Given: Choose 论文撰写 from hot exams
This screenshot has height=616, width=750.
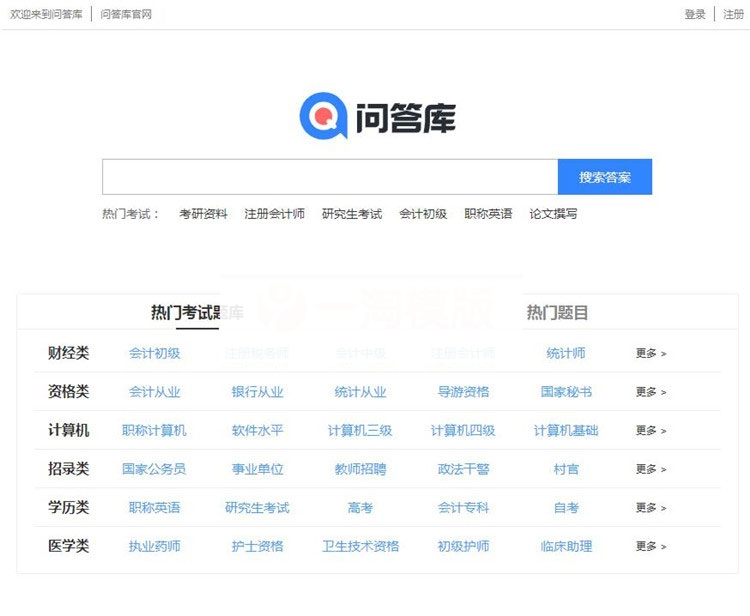Looking at the screenshot, I should tap(553, 214).
